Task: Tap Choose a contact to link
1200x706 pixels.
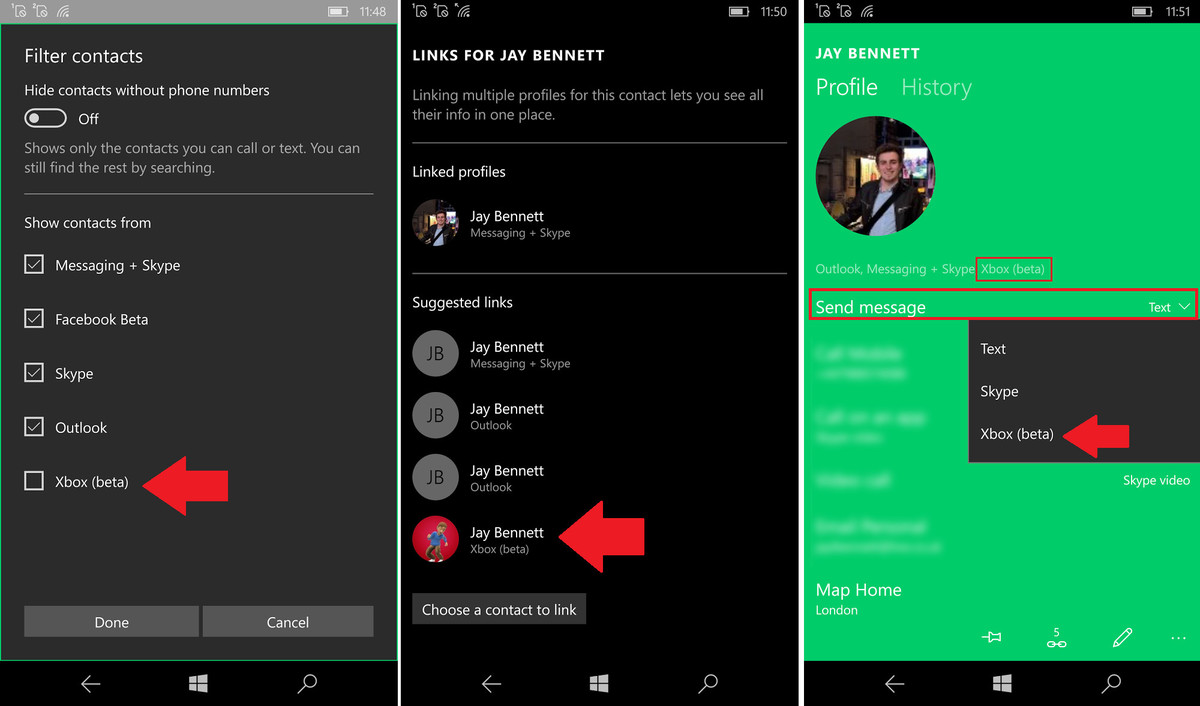Action: click(x=499, y=609)
